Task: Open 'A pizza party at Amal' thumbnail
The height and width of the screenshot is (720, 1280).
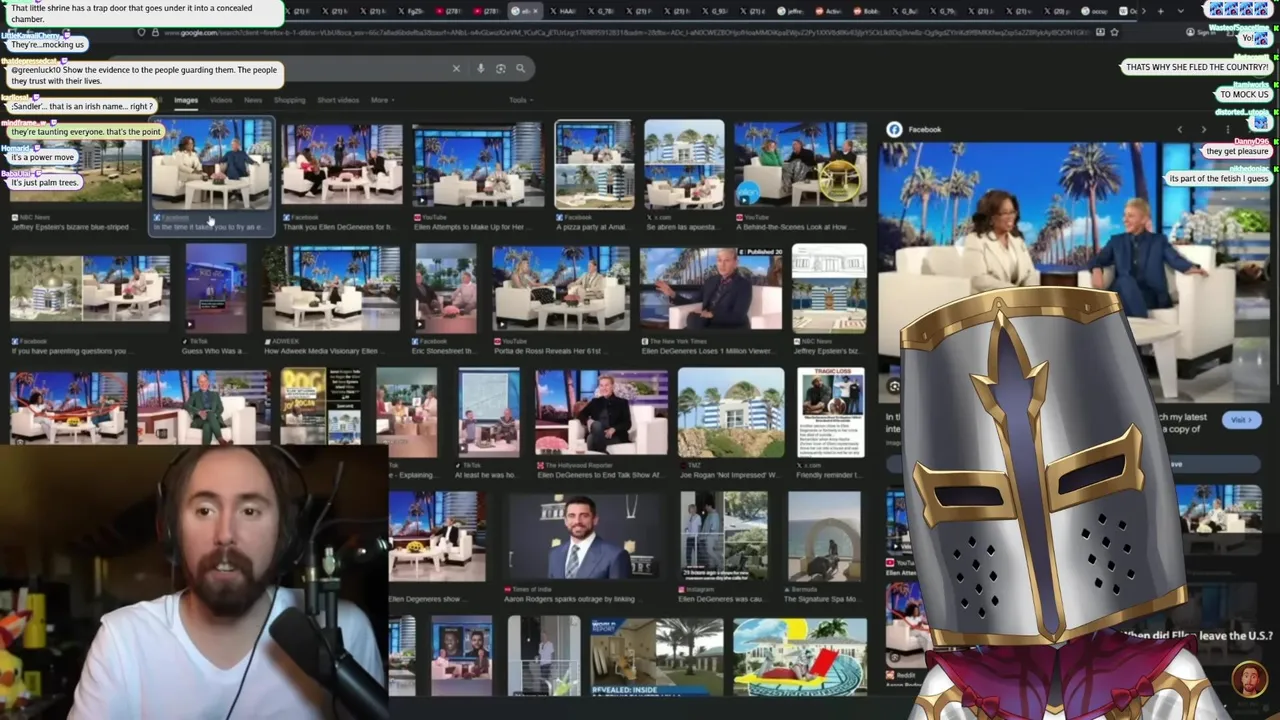Action: 594,164
